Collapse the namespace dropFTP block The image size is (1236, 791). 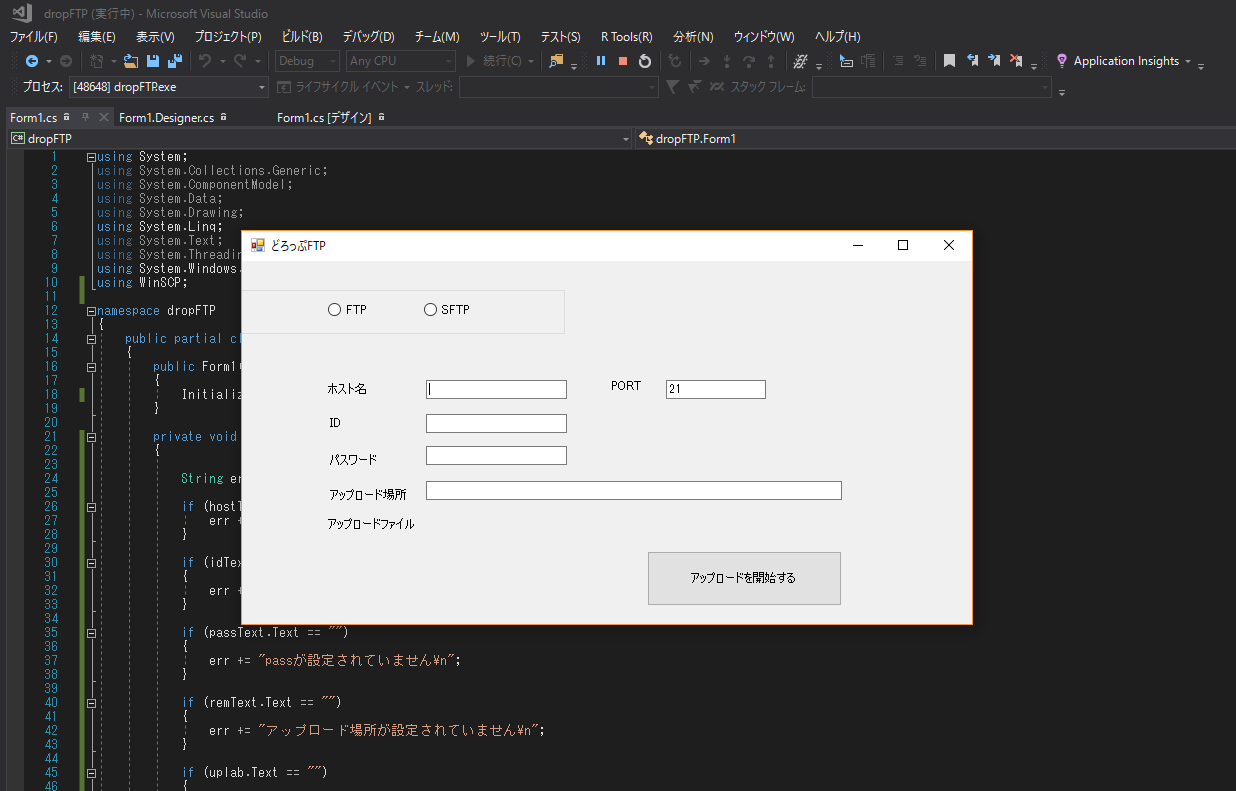pyautogui.click(x=91, y=311)
